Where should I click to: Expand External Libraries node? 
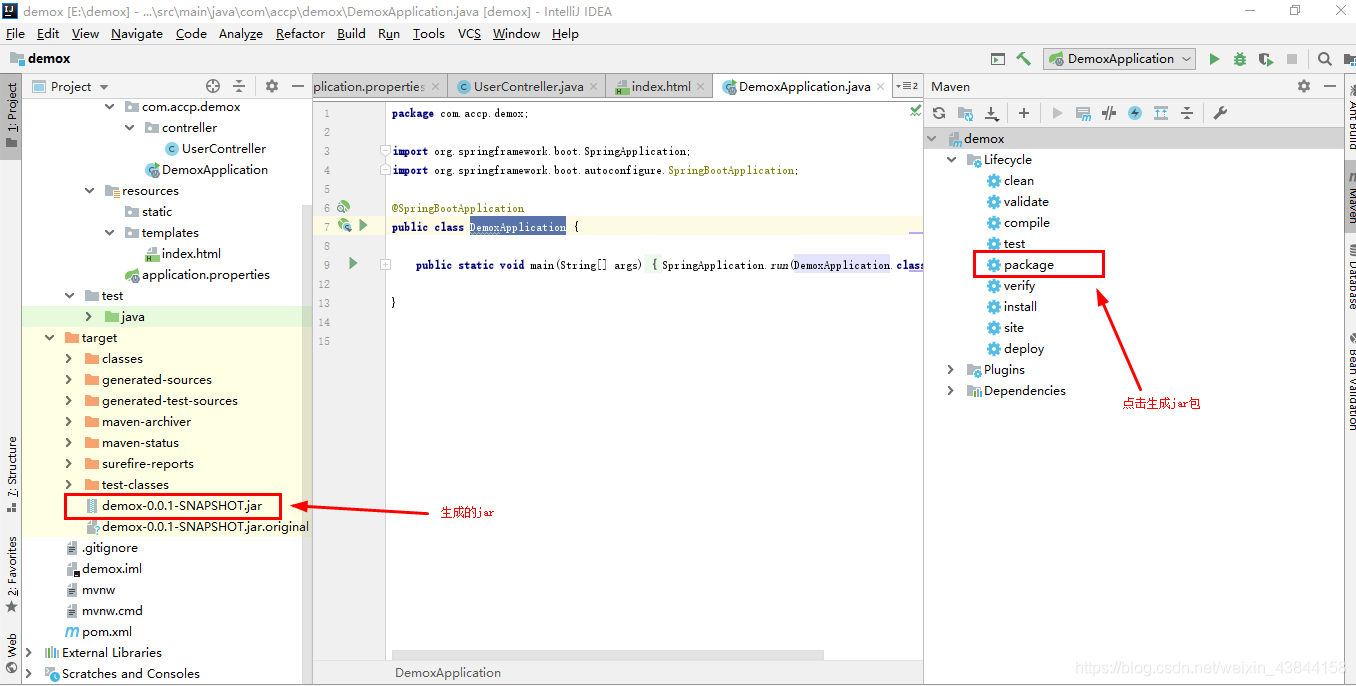[29, 653]
